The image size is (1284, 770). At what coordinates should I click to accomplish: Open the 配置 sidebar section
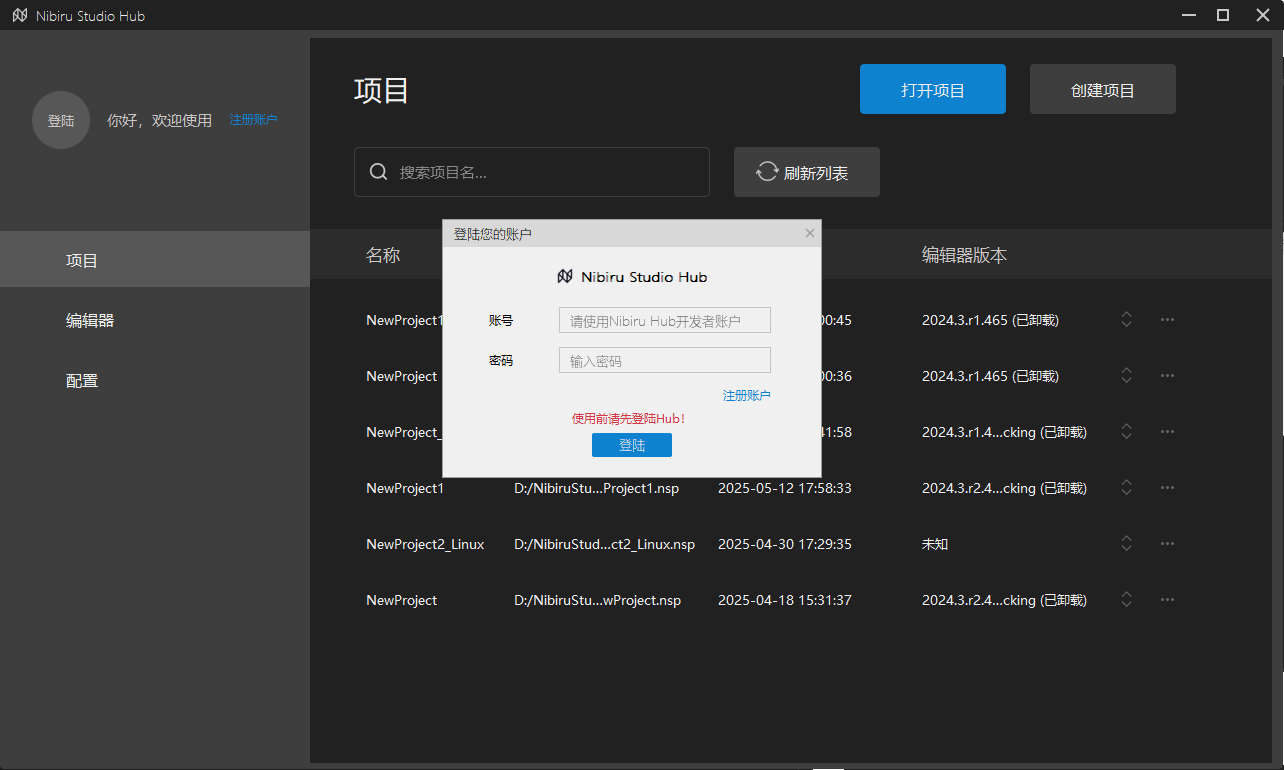click(82, 381)
